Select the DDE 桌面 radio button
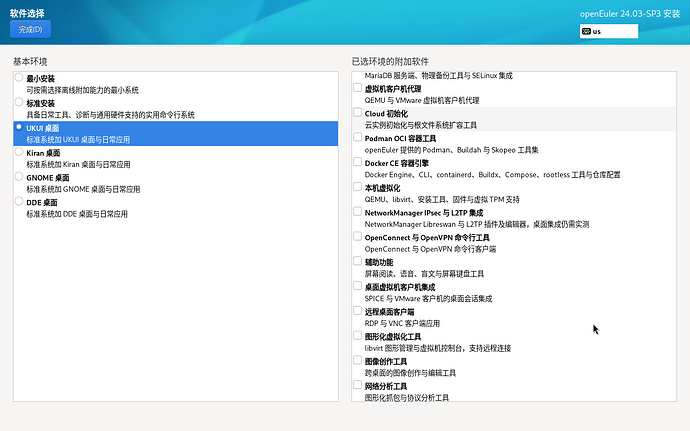690x431 pixels. click(x=19, y=201)
